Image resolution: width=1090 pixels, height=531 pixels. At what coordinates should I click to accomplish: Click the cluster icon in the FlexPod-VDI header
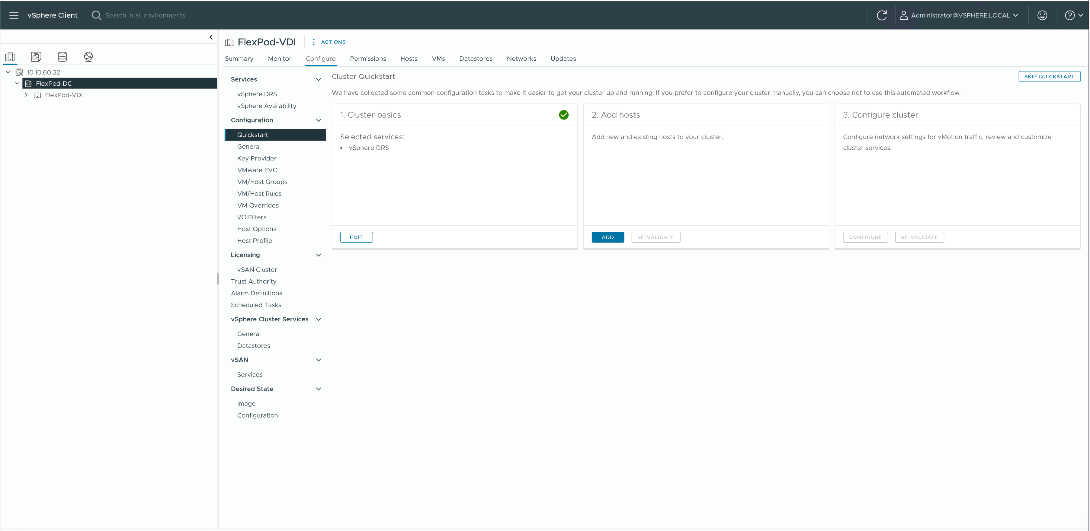pyautogui.click(x=229, y=42)
